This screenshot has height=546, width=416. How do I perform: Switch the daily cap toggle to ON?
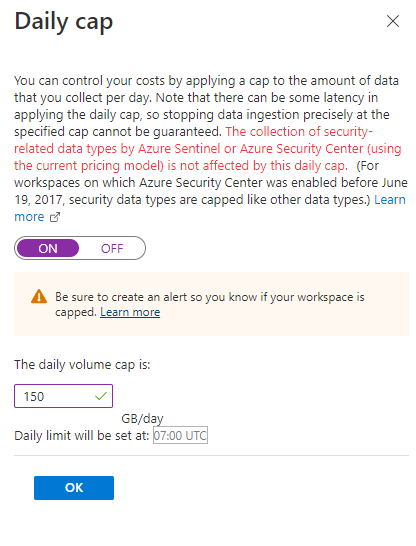point(48,248)
